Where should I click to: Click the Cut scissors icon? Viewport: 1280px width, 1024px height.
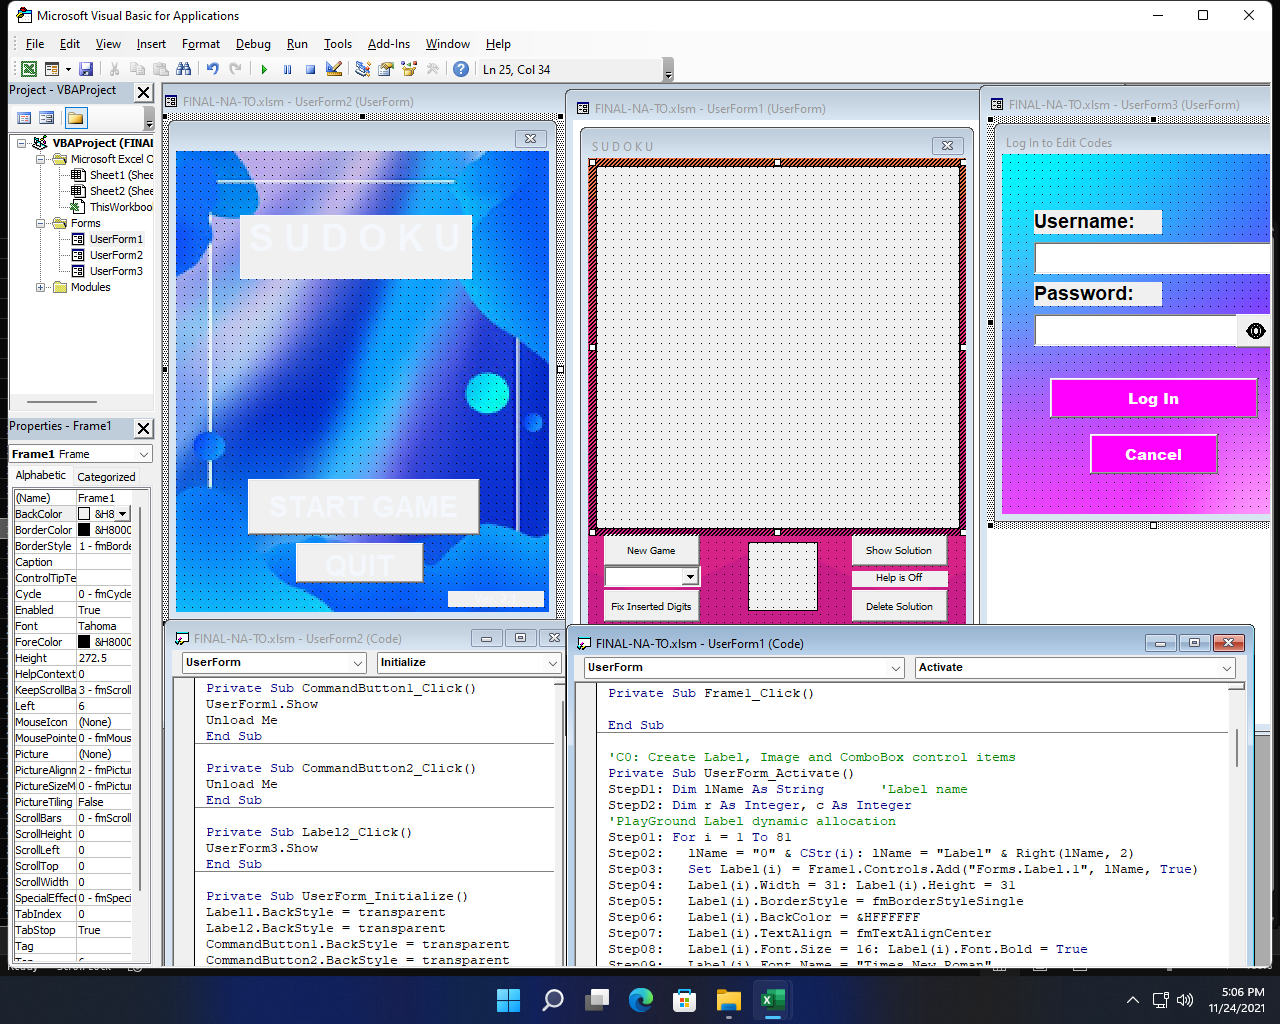[114, 69]
